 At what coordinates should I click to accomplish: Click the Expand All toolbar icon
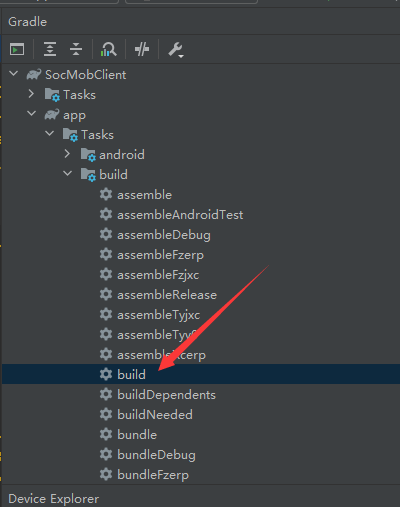tap(50, 49)
